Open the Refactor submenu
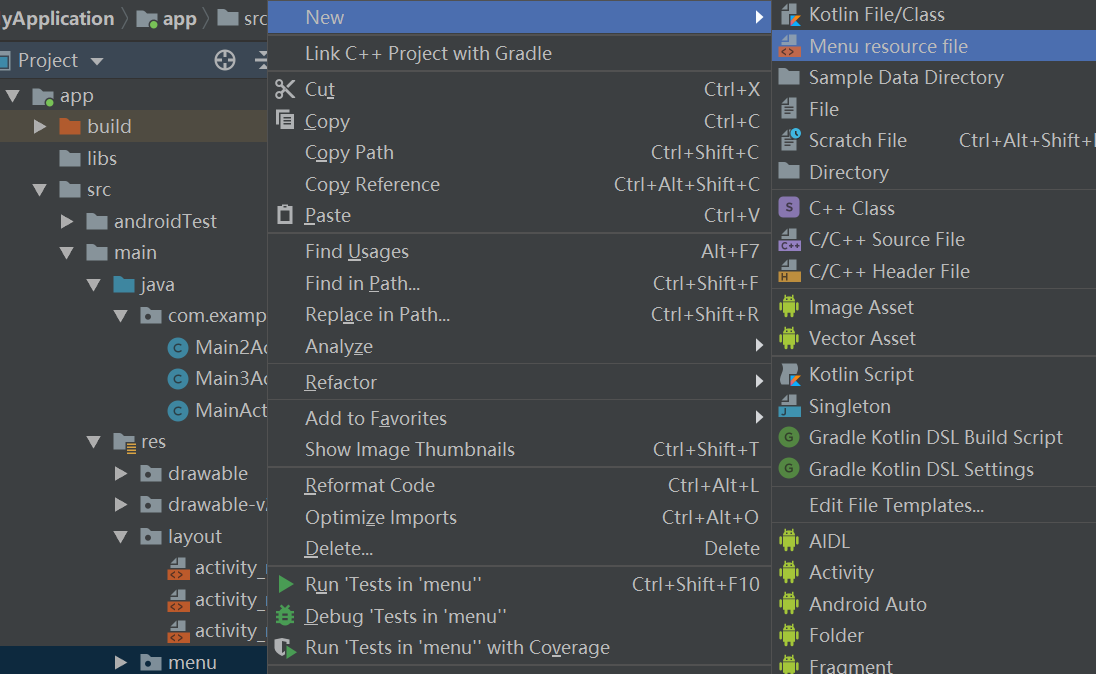Screen dimensions: 1096x674 coord(343,382)
